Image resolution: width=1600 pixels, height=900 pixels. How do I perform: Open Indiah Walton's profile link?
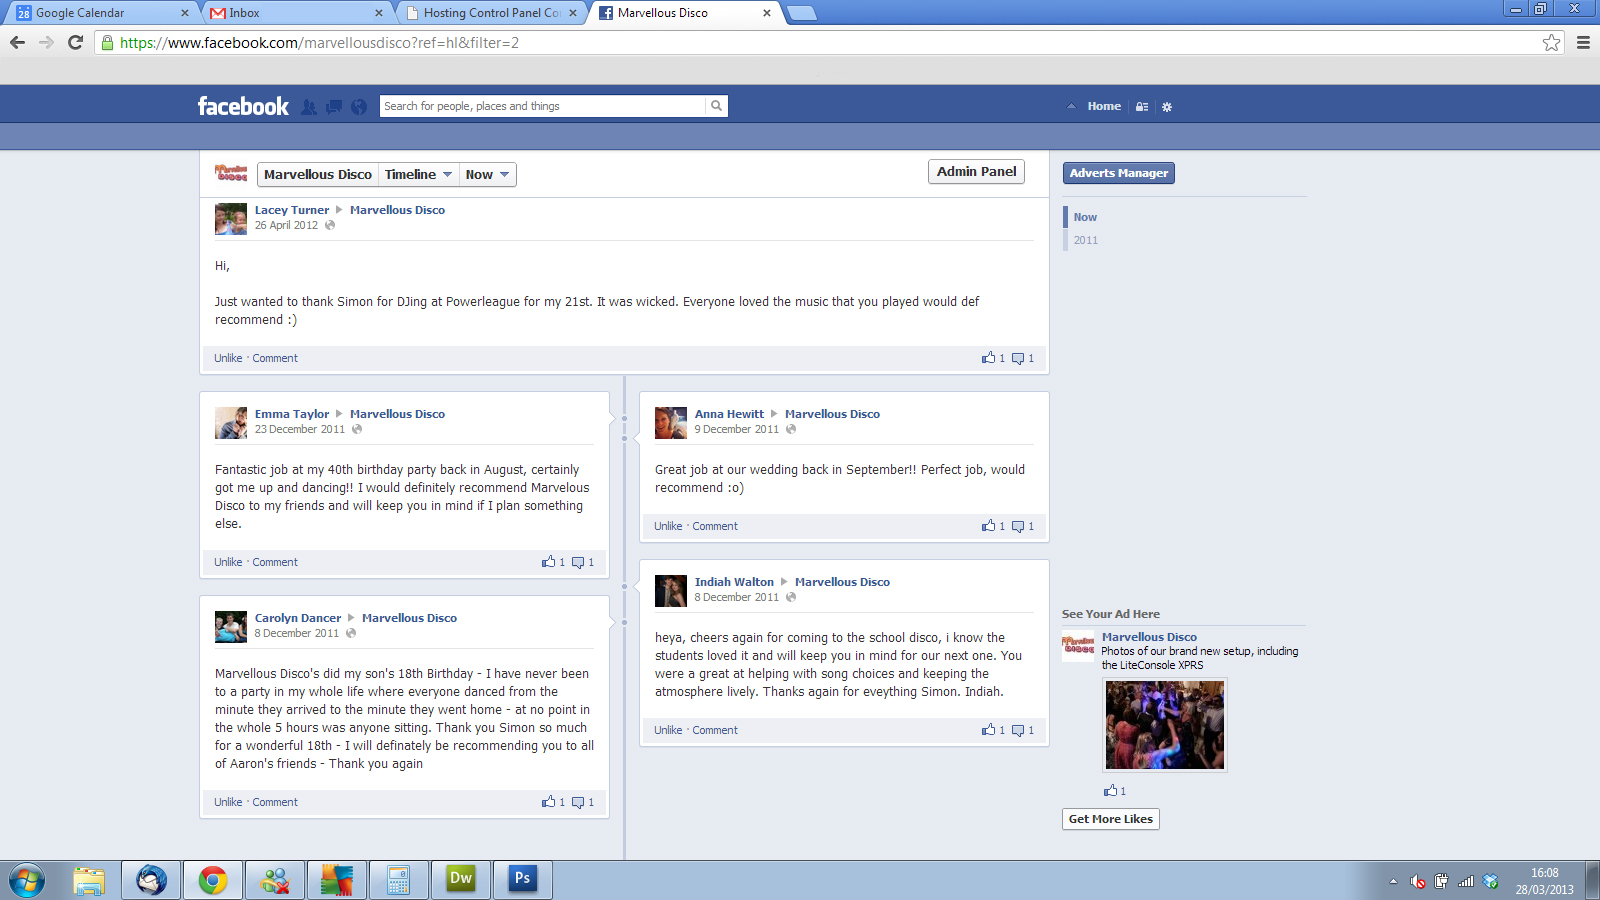pyautogui.click(x=734, y=582)
